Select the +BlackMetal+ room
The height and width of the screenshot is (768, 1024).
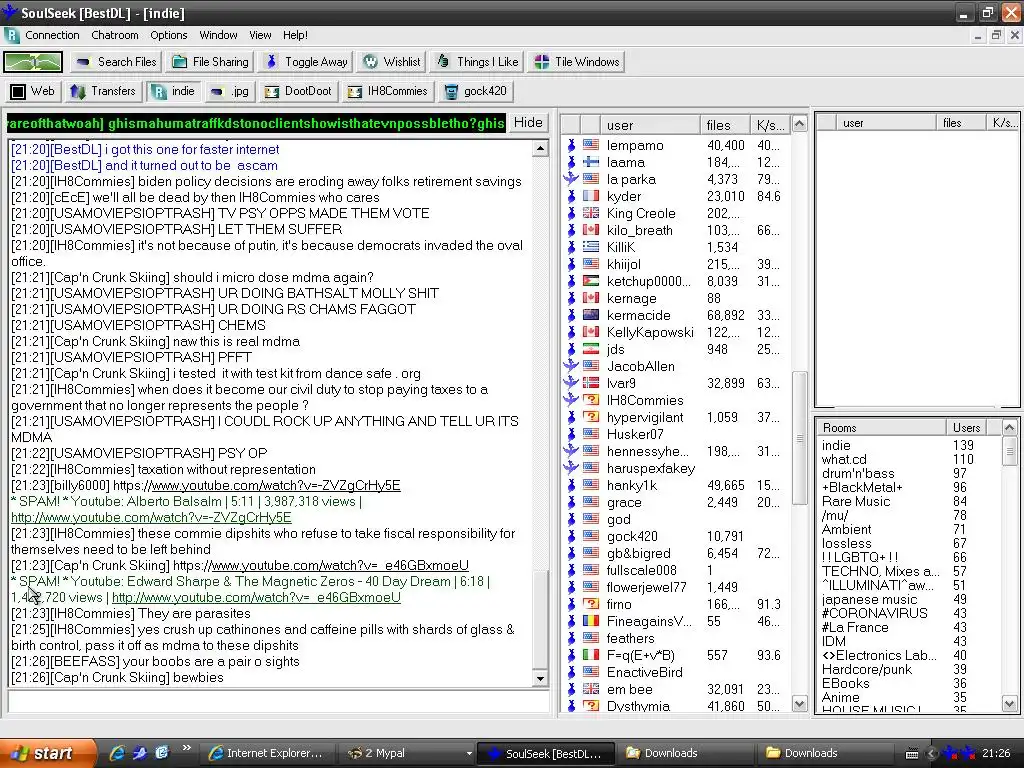click(862, 487)
